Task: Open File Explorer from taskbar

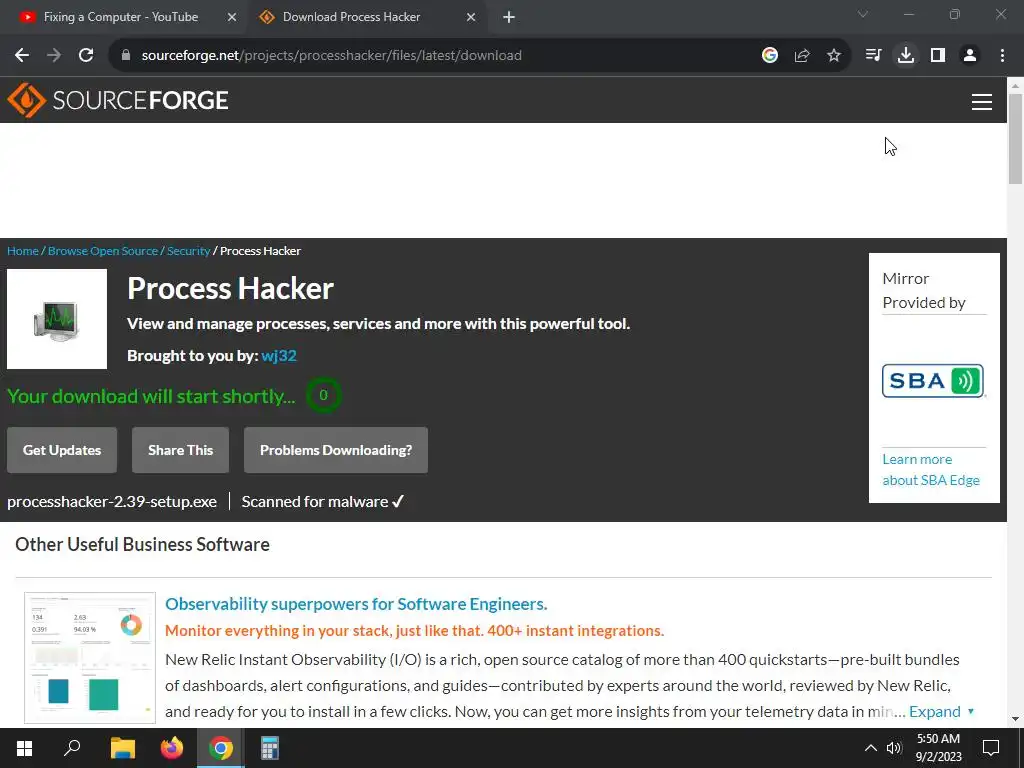Action: [x=122, y=748]
